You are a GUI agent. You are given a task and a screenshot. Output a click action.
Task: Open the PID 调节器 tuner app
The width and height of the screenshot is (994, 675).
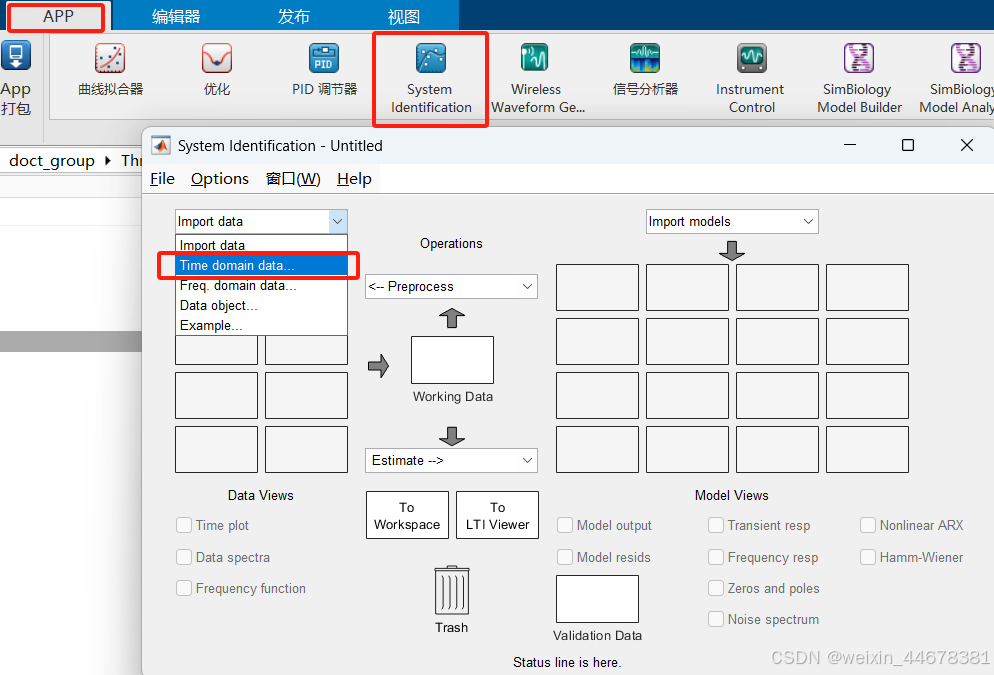[324, 70]
